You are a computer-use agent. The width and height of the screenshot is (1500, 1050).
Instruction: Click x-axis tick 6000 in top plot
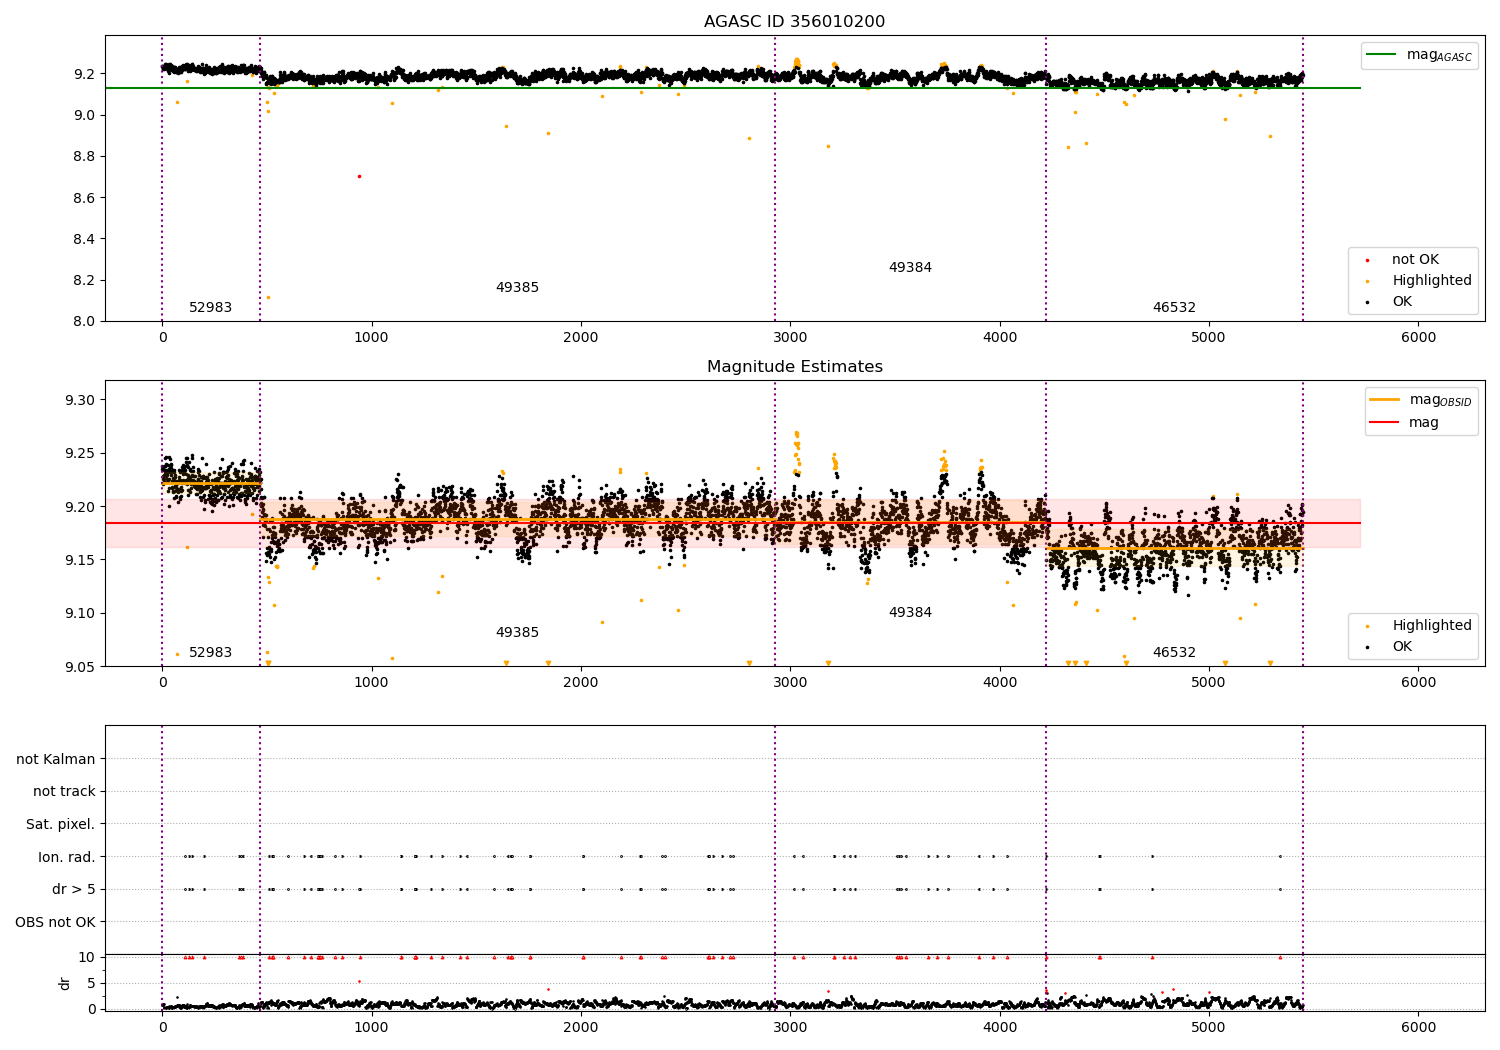tap(1418, 338)
